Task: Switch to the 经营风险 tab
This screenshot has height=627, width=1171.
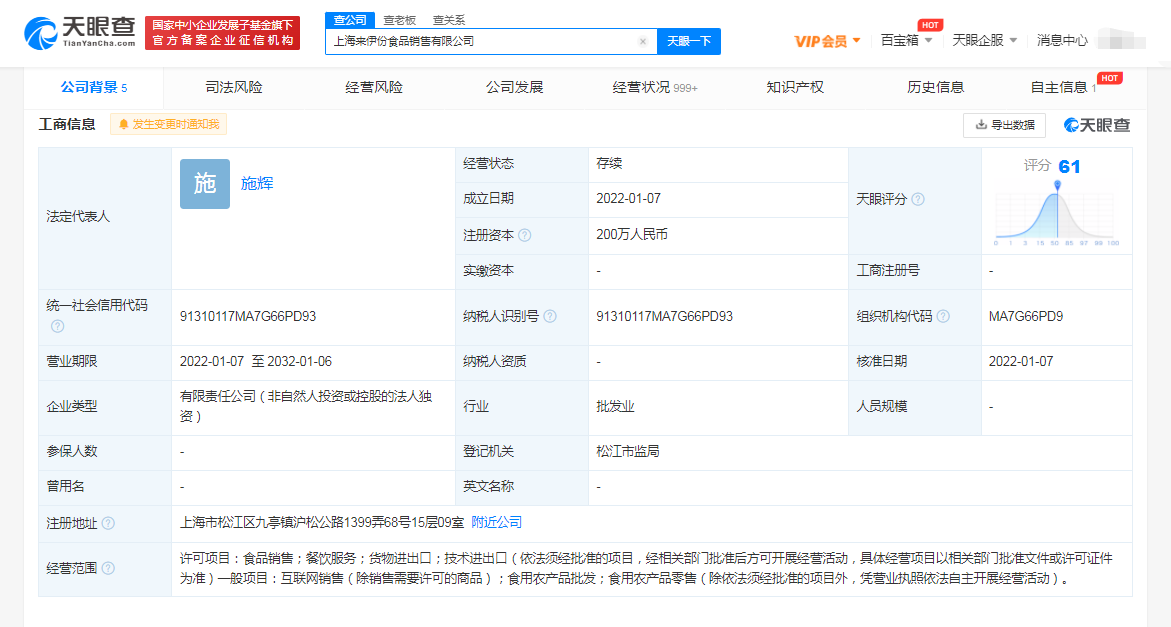Action: 374,88
